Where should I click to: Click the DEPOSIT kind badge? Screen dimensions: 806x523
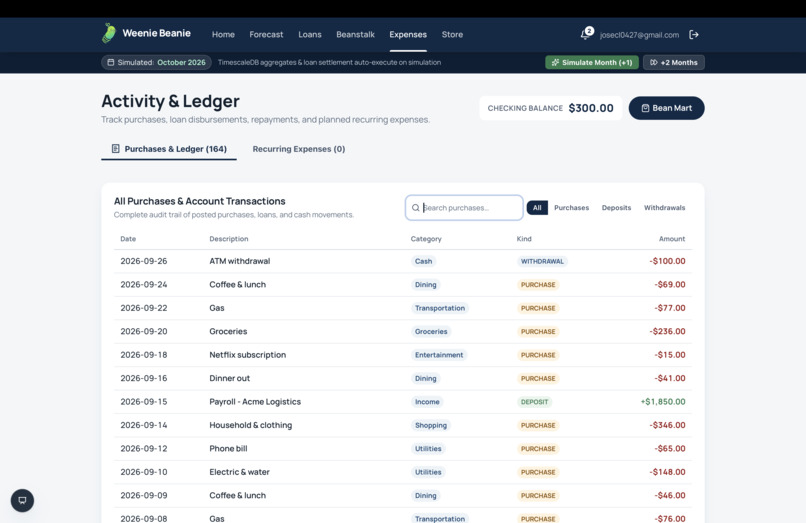coord(535,402)
